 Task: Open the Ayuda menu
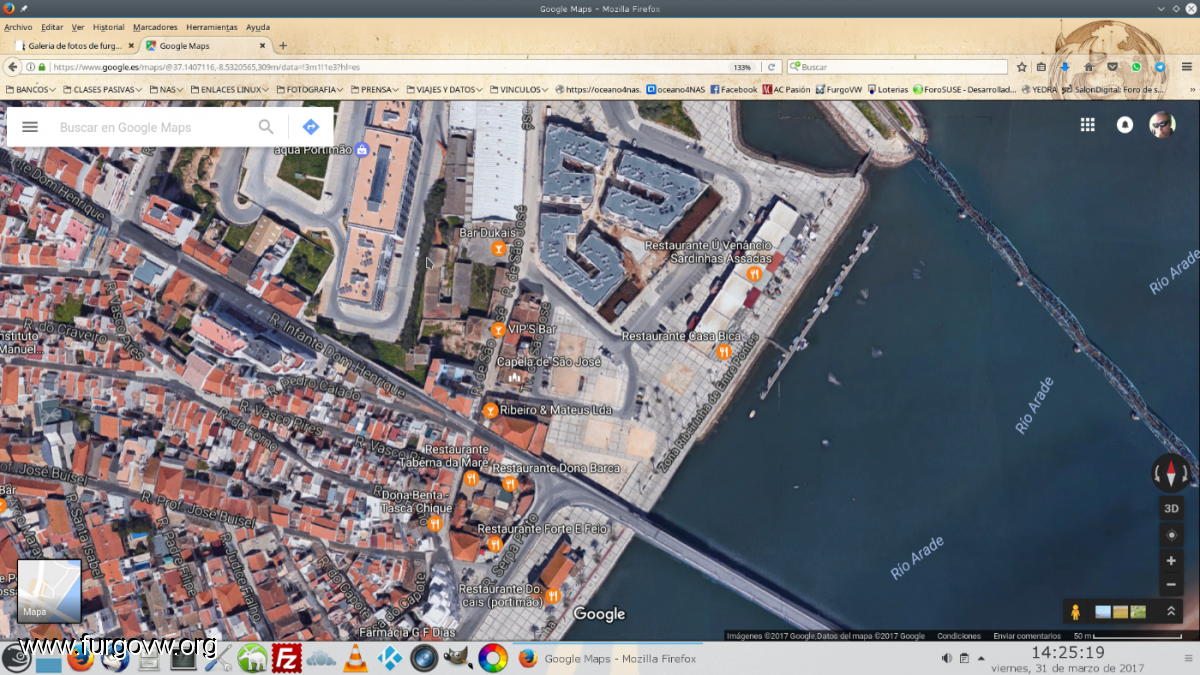point(258,27)
